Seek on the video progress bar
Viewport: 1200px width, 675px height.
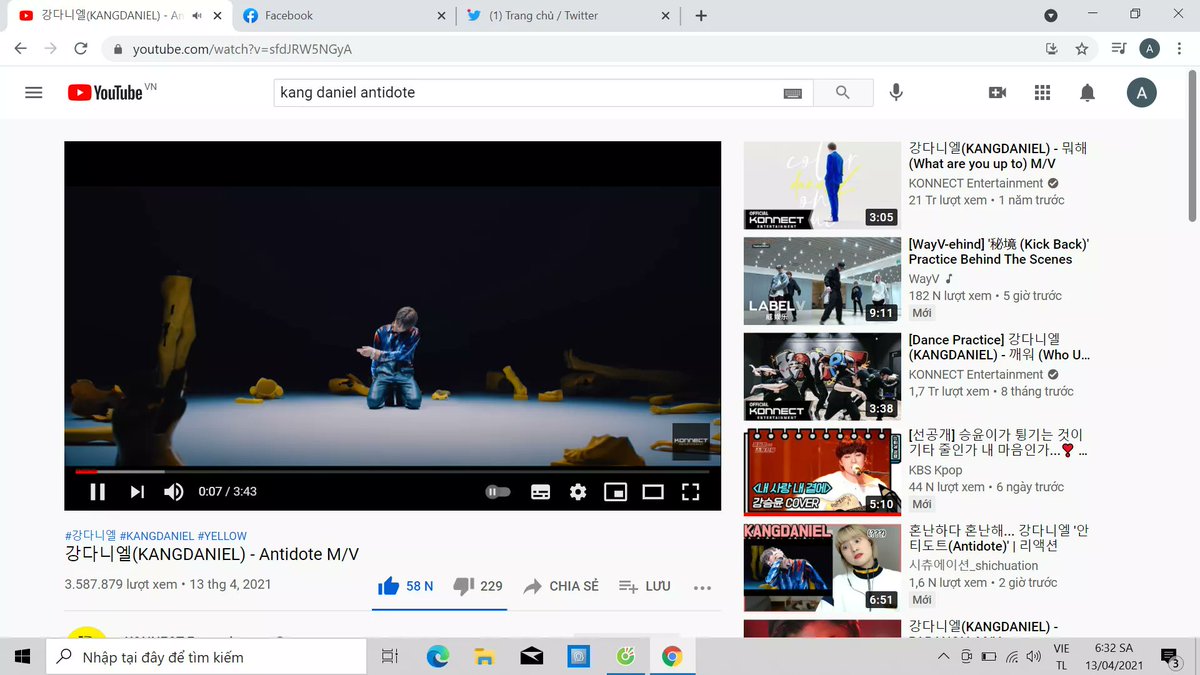point(392,471)
